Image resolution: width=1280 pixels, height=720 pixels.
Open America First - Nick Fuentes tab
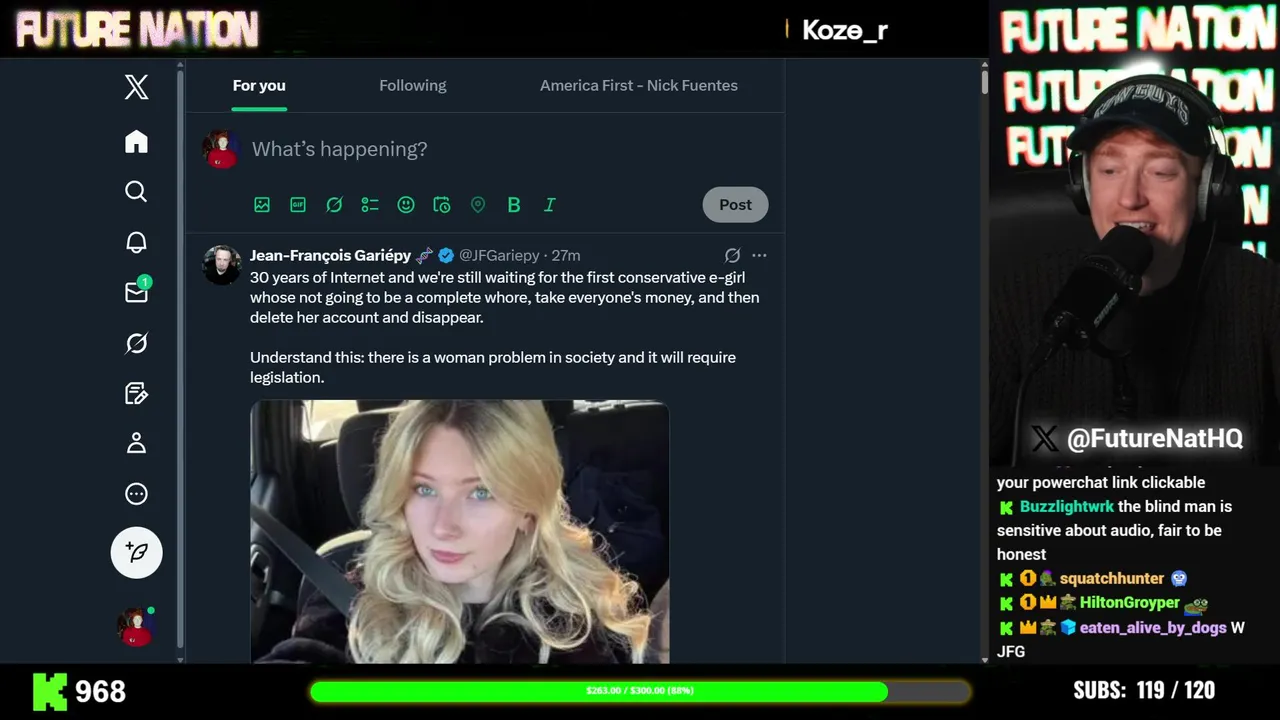coord(639,86)
